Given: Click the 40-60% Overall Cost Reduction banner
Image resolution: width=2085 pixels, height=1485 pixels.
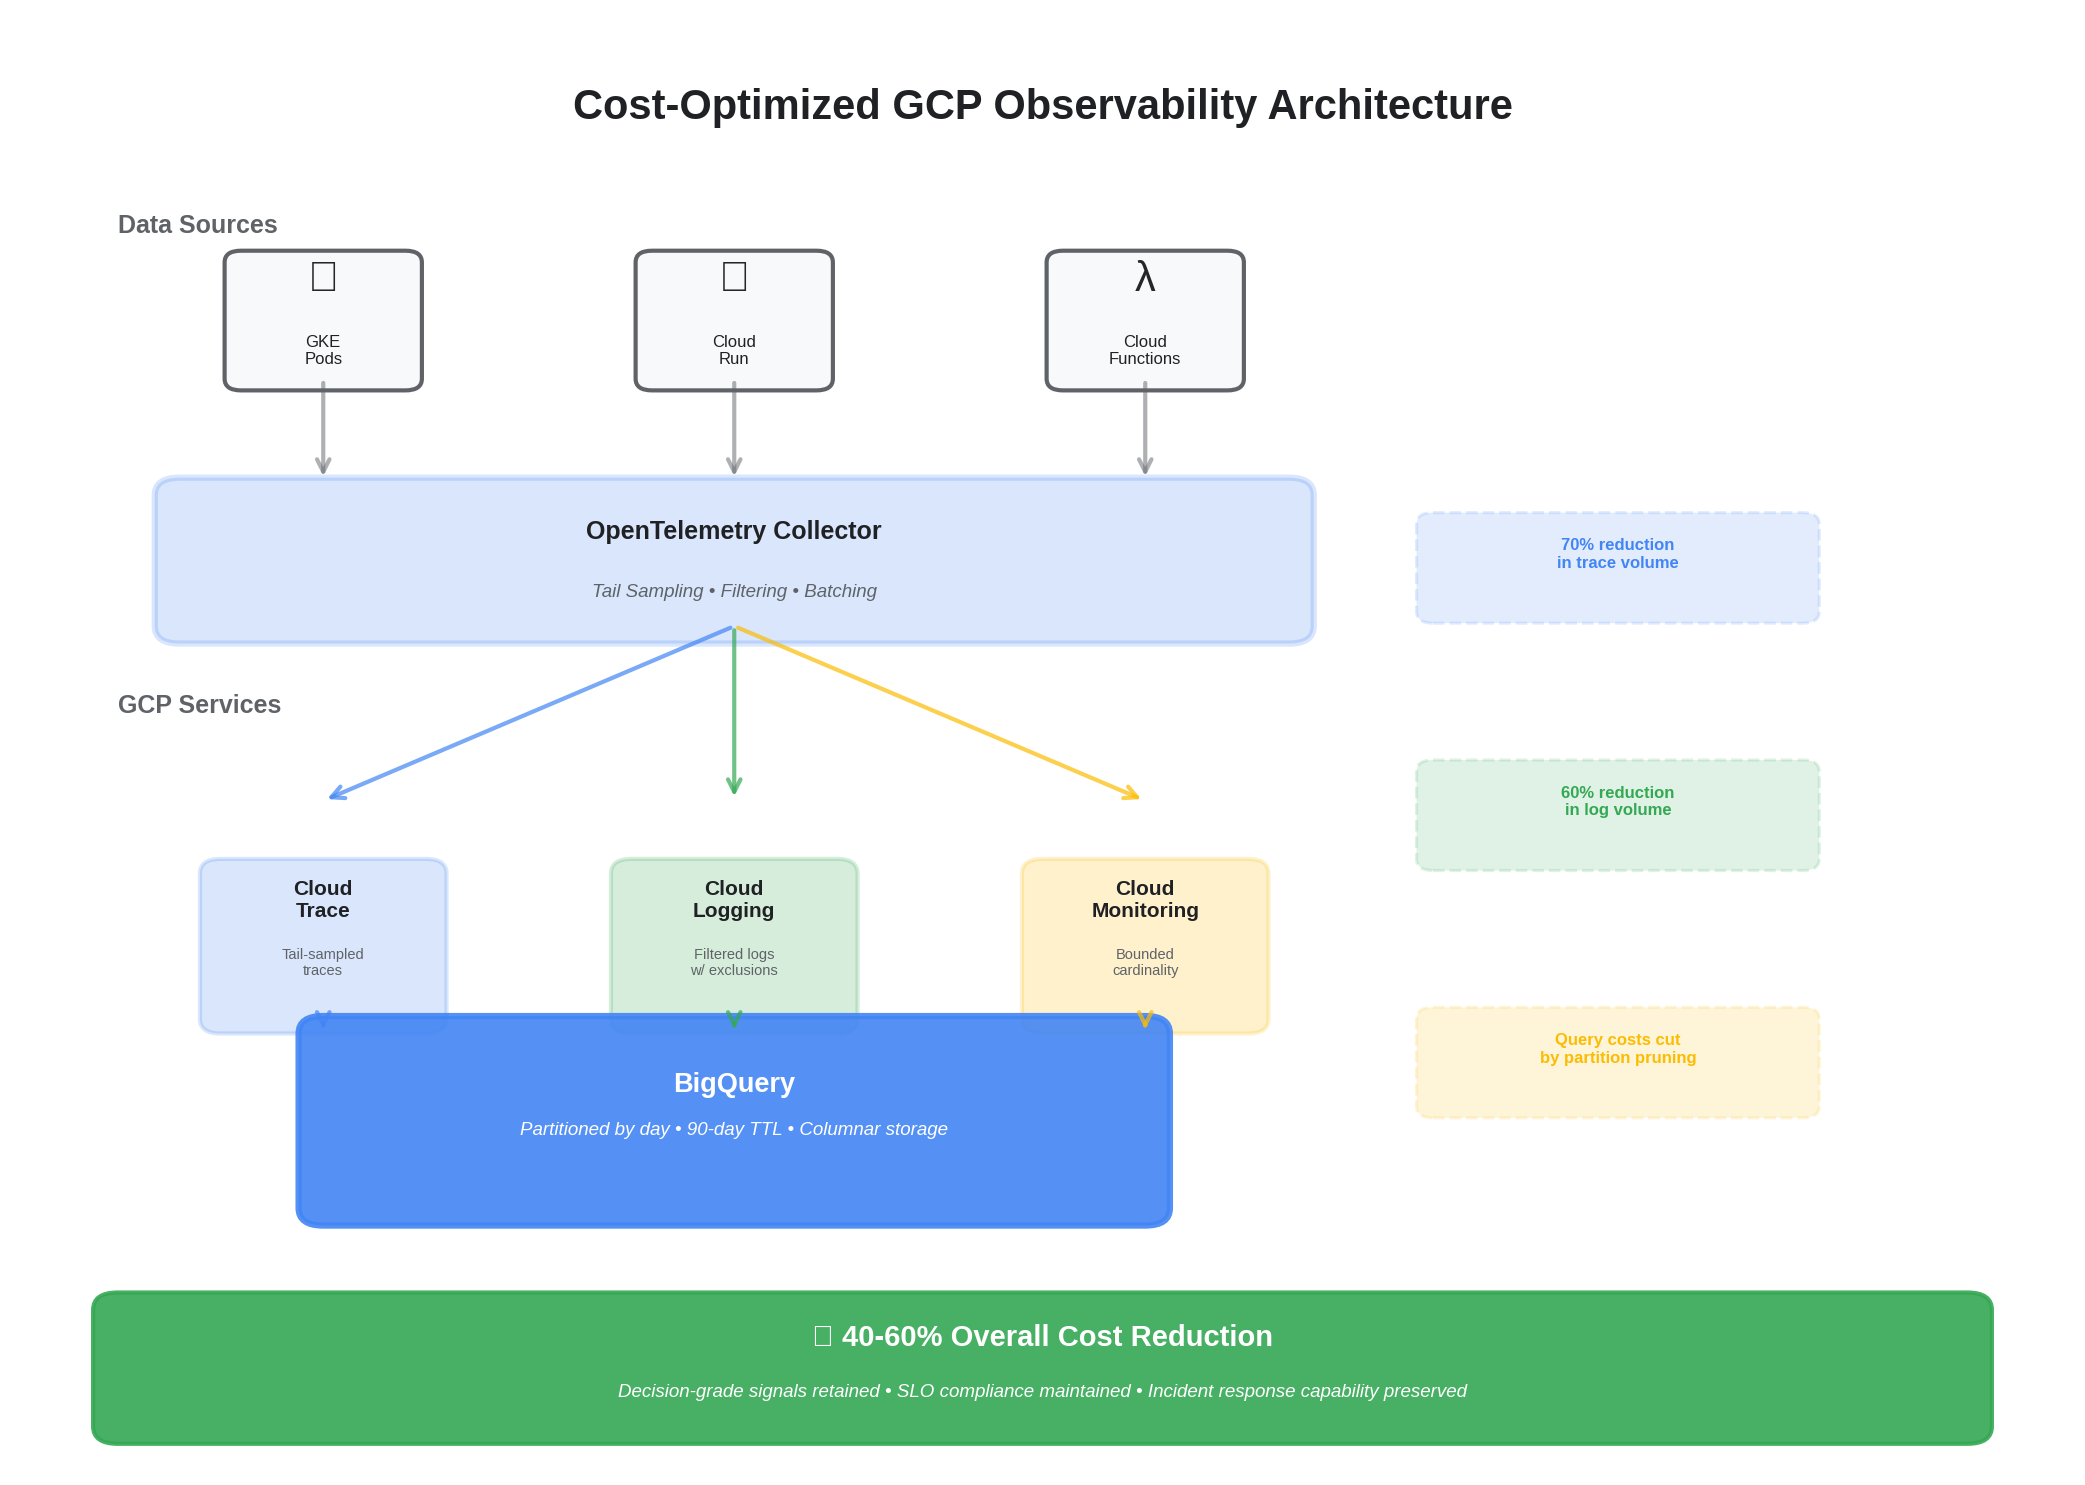Looking at the screenshot, I should (x=1042, y=1336).
